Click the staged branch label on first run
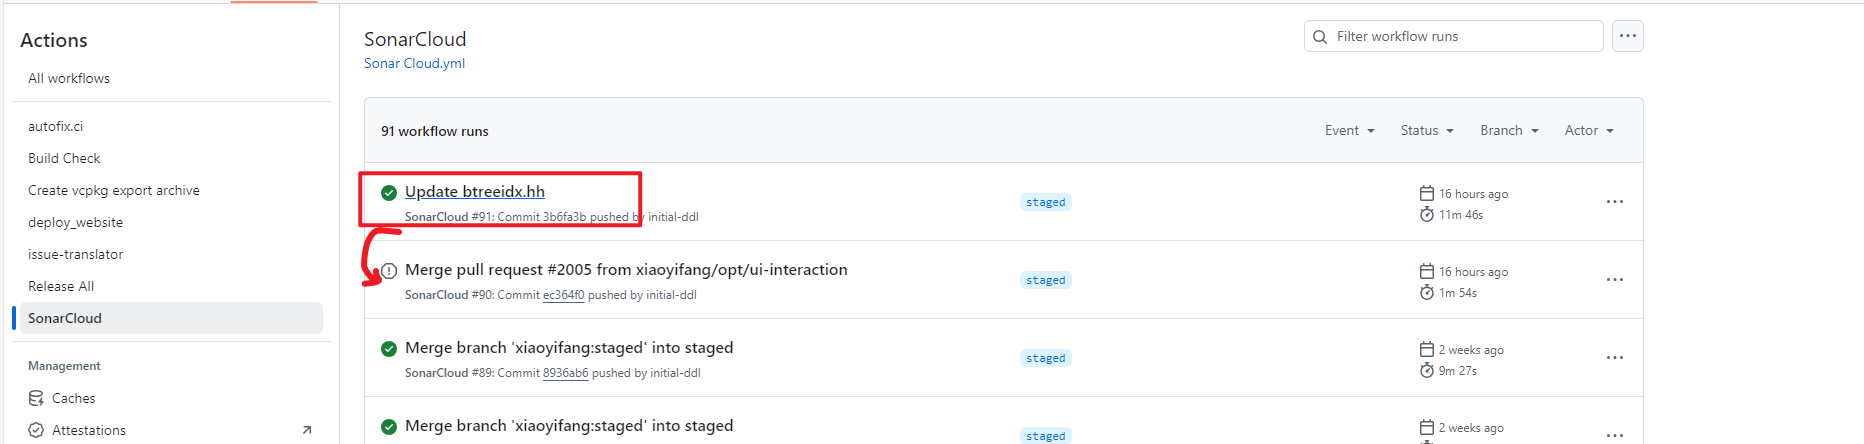 [x=1046, y=202]
